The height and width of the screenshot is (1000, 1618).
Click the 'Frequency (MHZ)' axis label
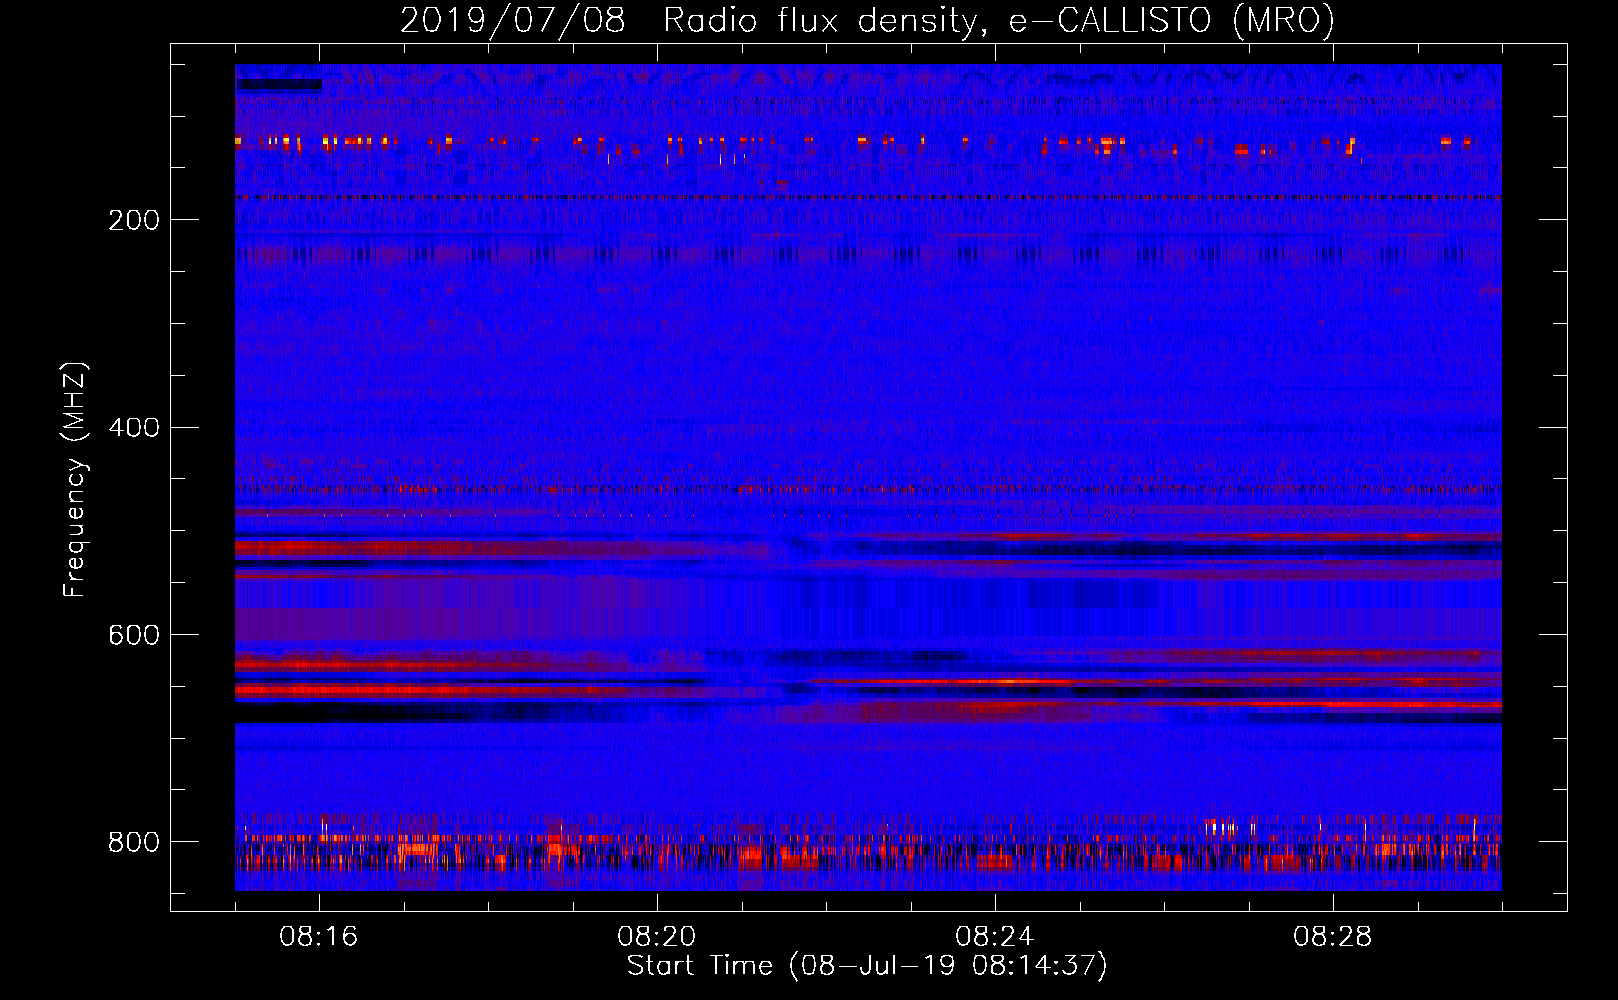[x=75, y=480]
